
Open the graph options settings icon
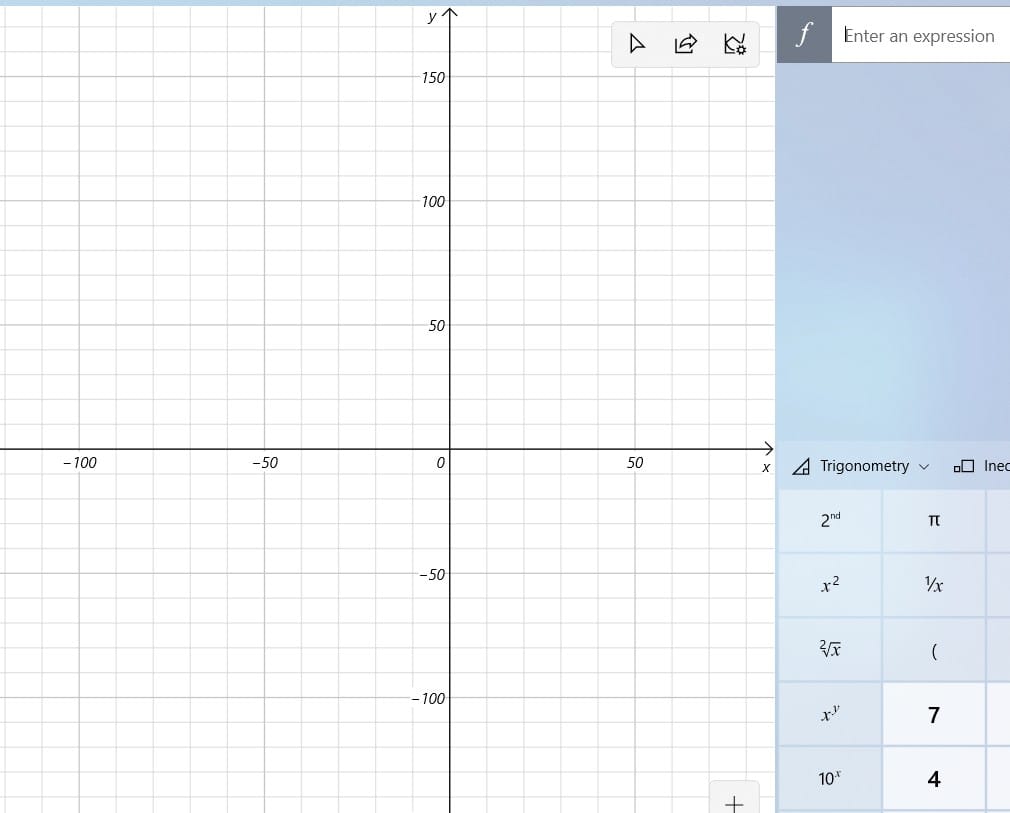coord(735,44)
